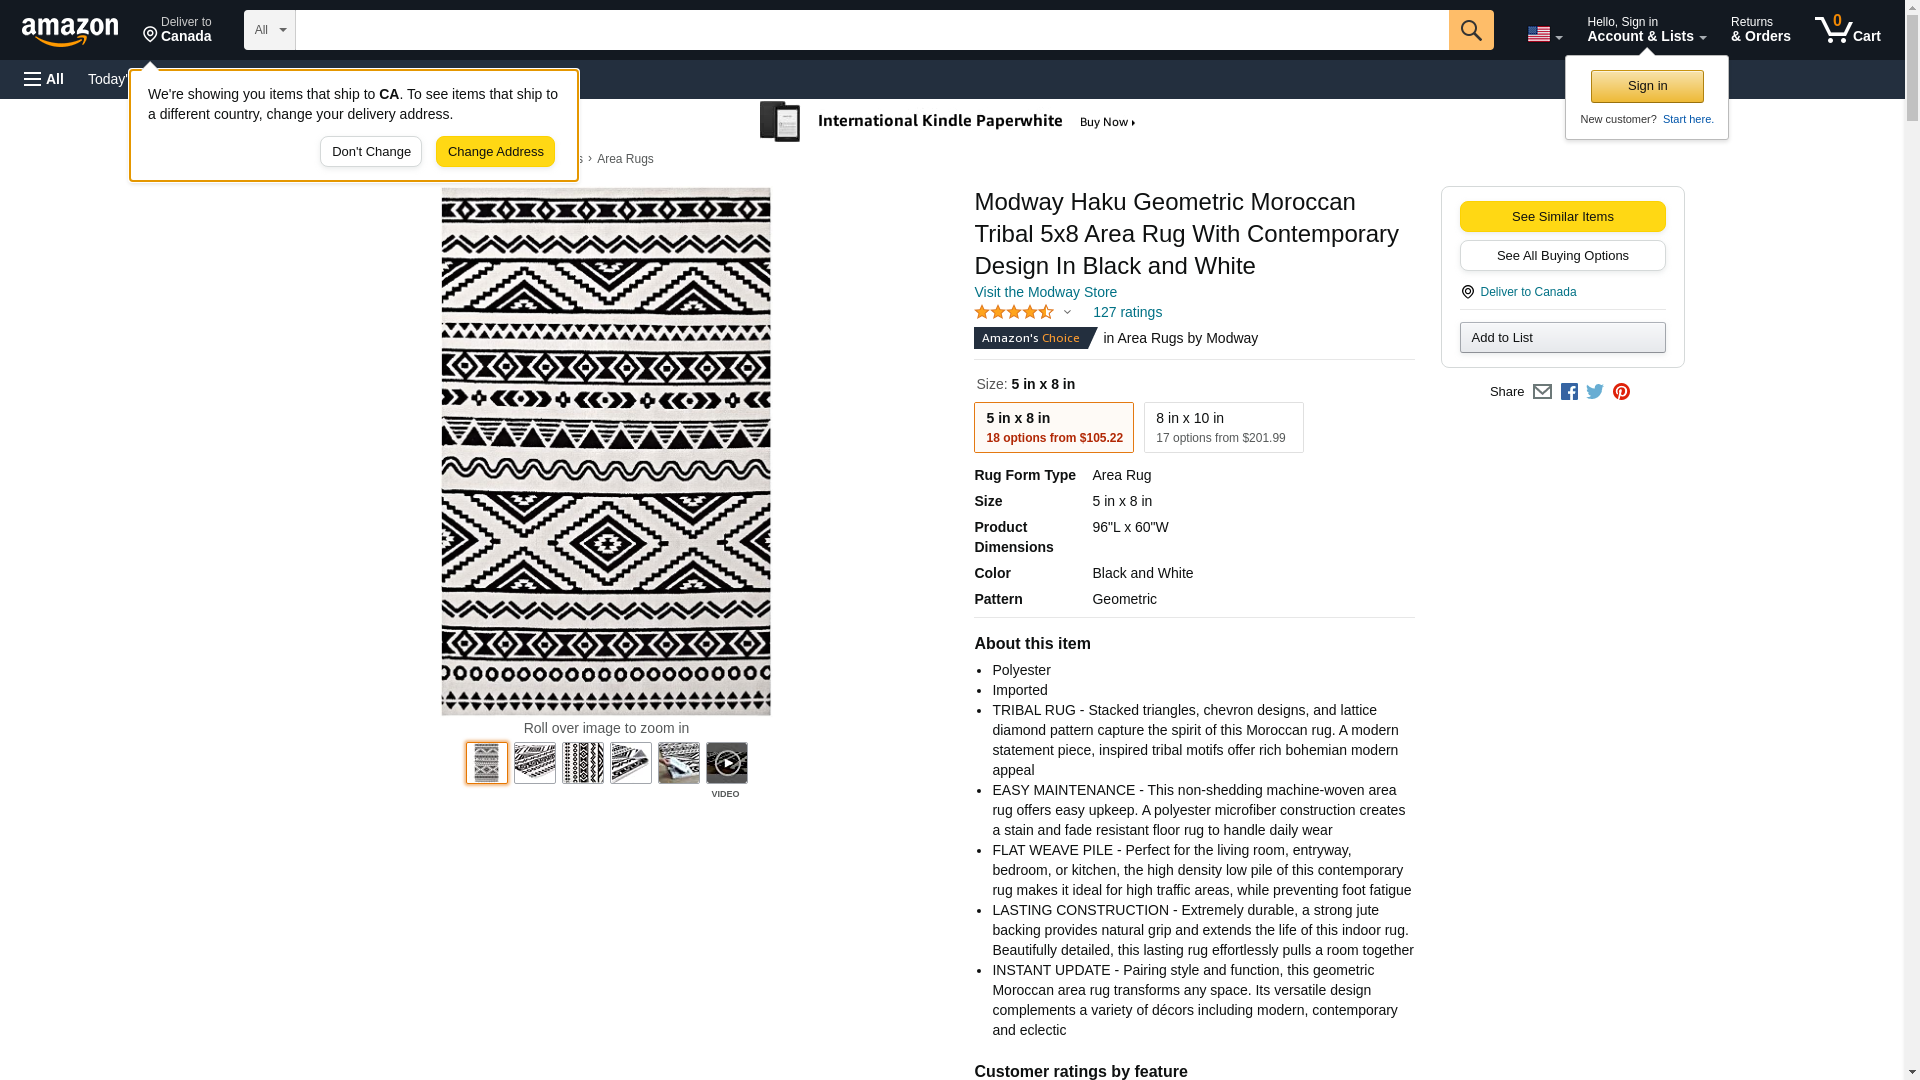
Task: Open the Amazon logo home link
Action: 70,31
